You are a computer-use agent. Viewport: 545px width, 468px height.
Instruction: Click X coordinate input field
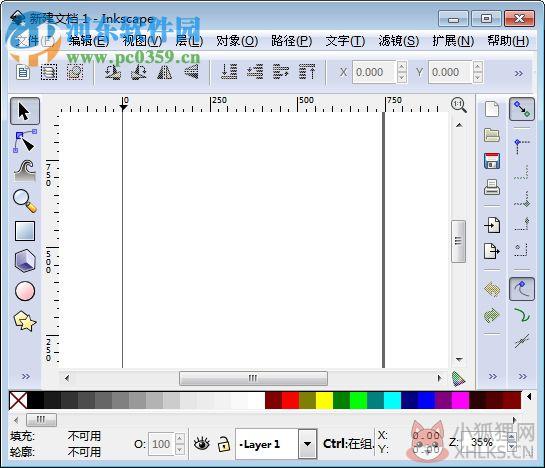coord(374,72)
